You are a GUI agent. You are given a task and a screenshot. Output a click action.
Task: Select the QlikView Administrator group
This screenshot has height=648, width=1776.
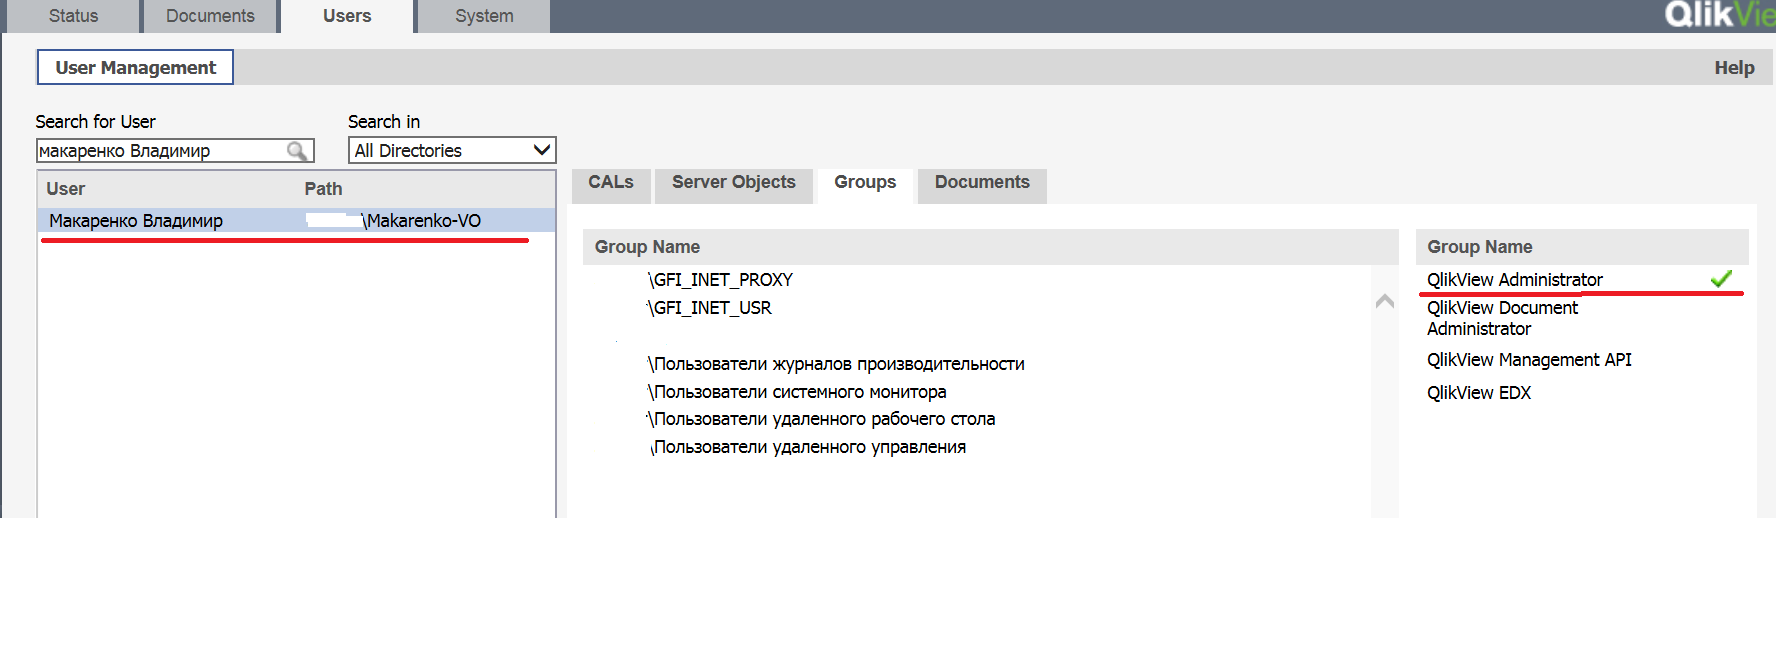click(x=1514, y=280)
